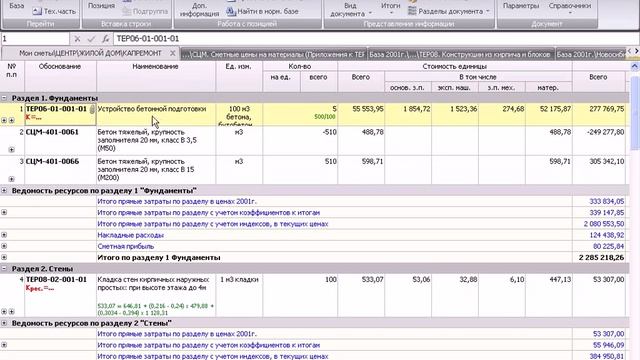The width and height of the screenshot is (640, 360).
Task: Confirm formula with checkmark icon
Action: pyautogui.click(x=91, y=39)
